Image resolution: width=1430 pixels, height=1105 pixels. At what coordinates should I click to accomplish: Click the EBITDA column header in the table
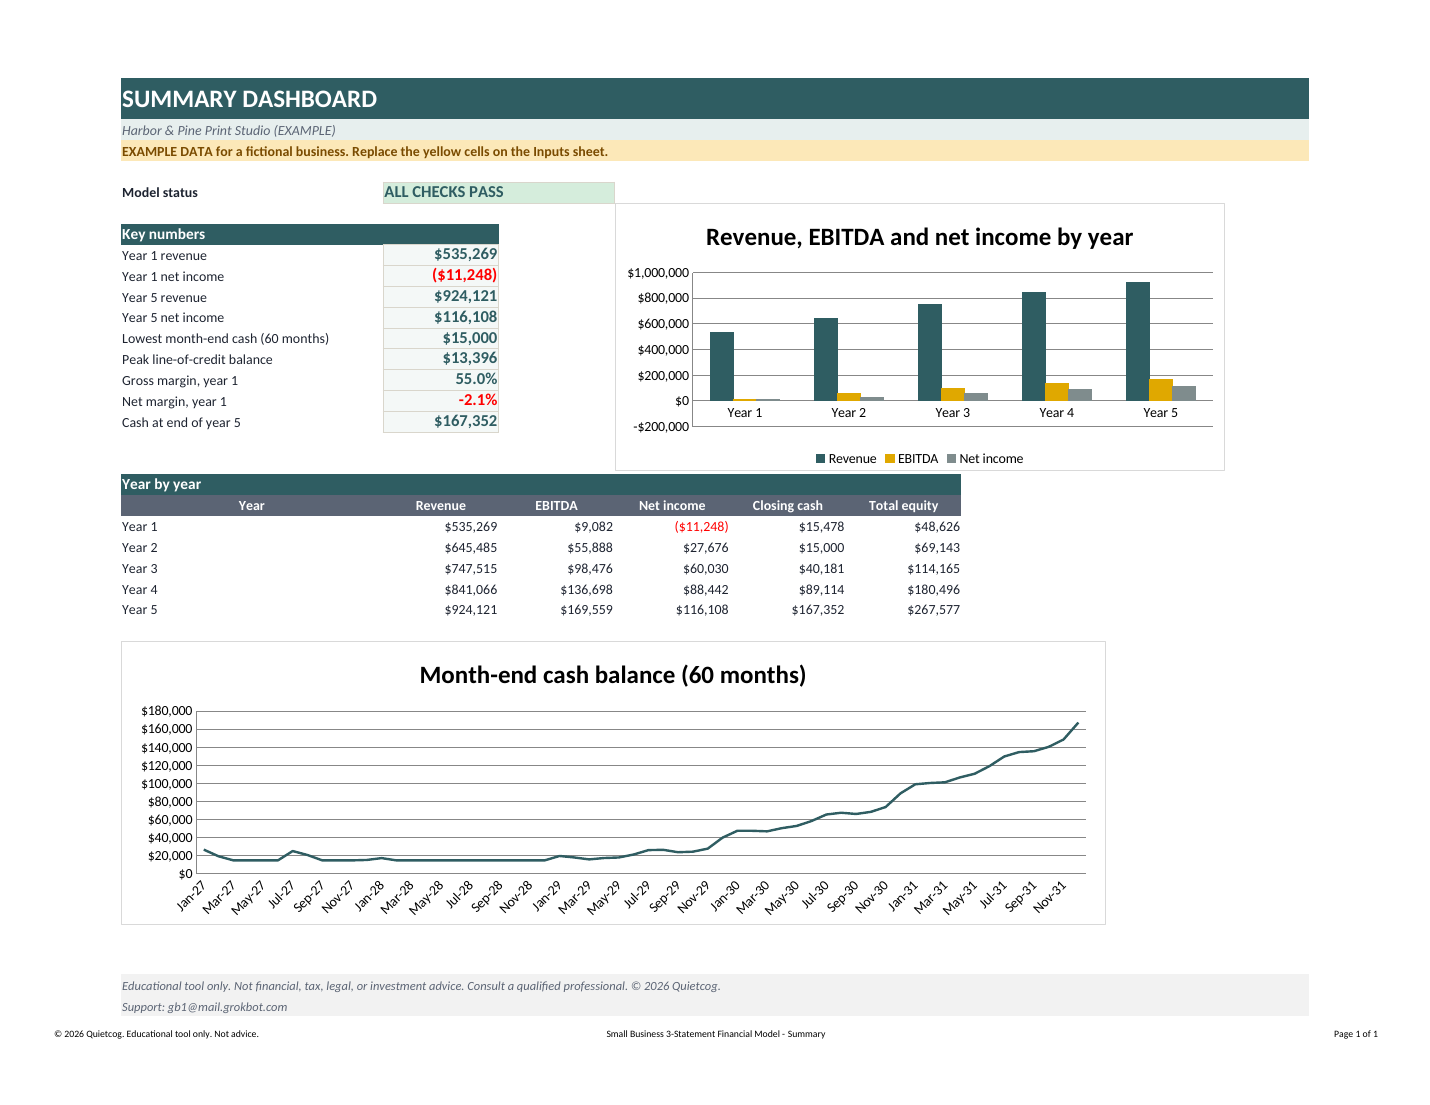556,506
